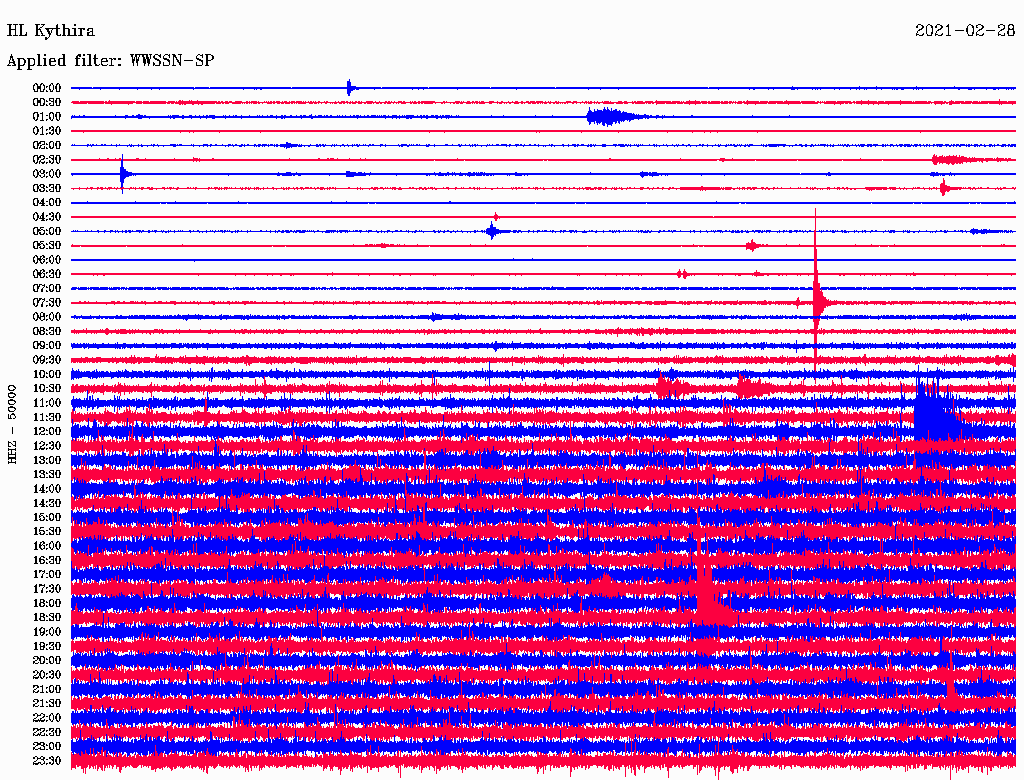
Task: Select the 03:30 time label
Action: (x=47, y=188)
